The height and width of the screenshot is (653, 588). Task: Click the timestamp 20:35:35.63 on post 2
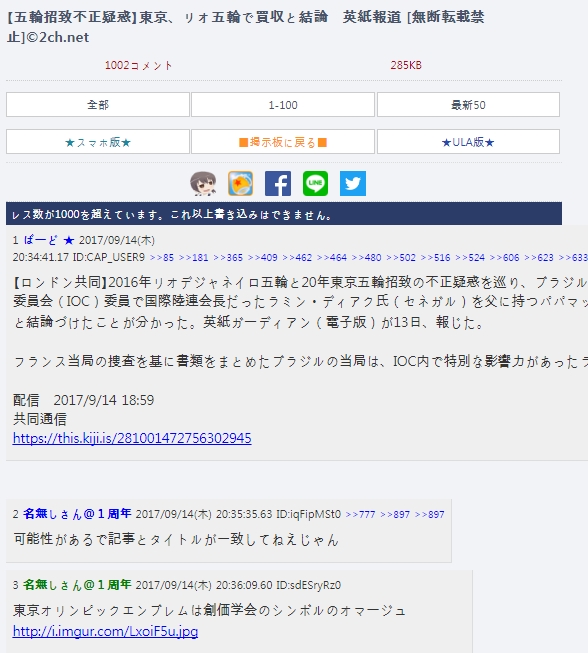click(244, 514)
